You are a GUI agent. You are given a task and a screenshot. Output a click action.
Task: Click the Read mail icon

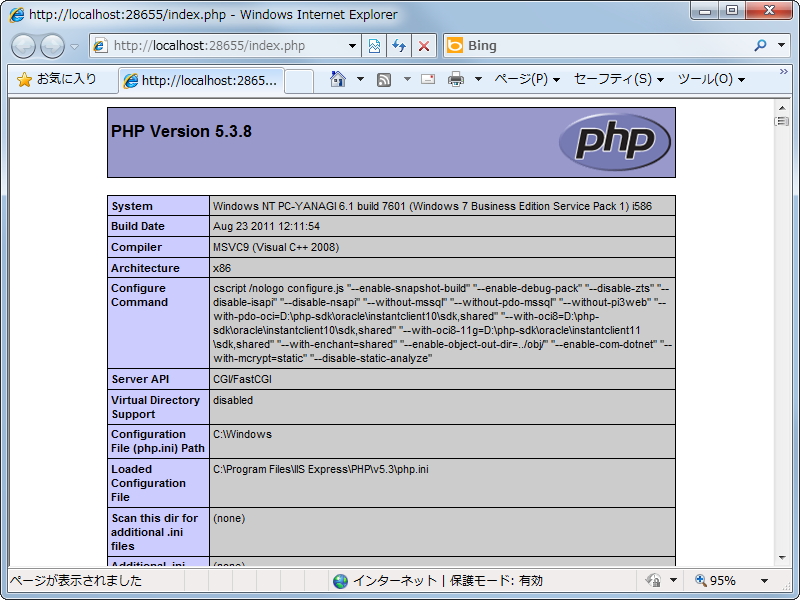coord(427,79)
